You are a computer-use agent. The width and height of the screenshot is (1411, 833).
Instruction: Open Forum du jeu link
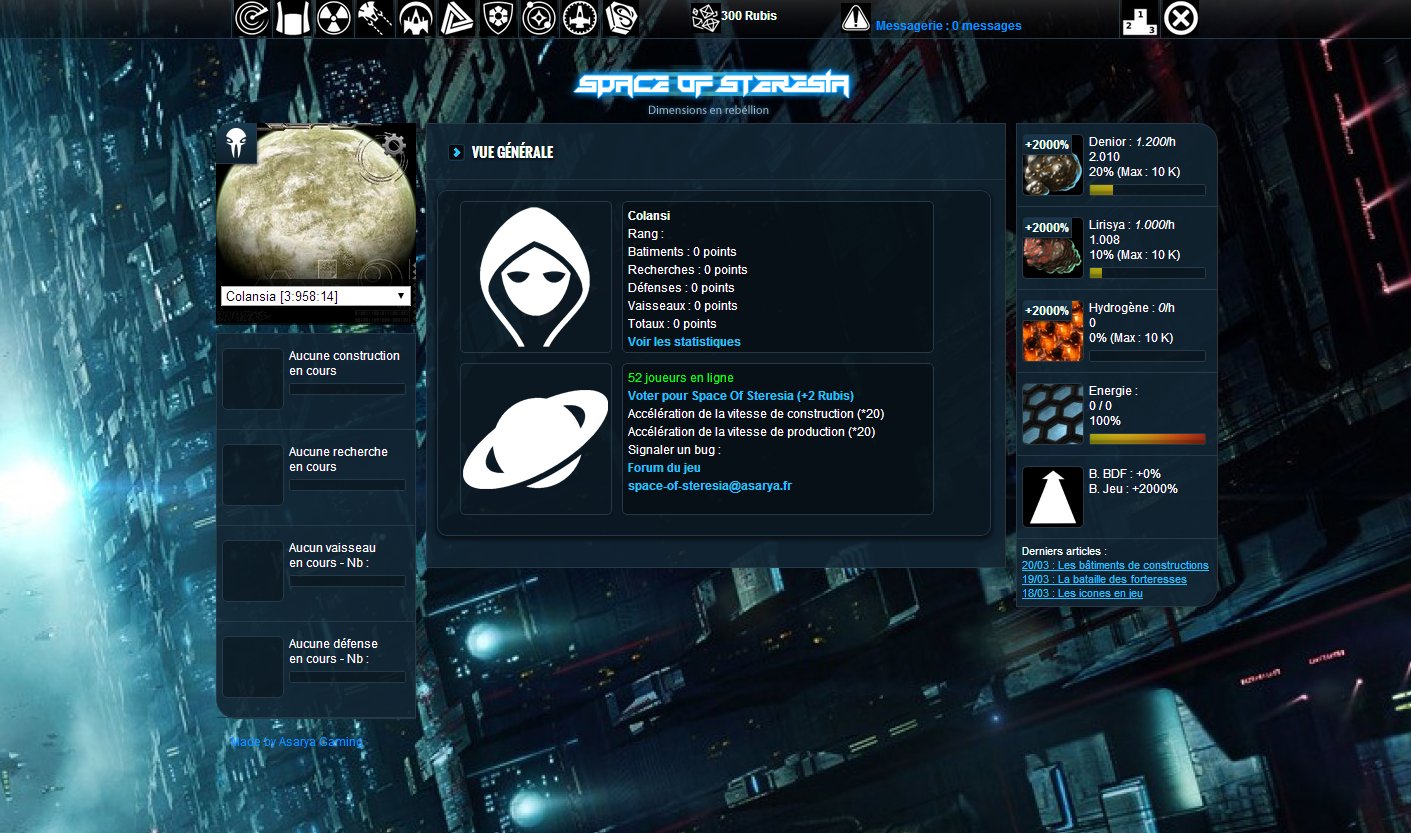click(664, 468)
